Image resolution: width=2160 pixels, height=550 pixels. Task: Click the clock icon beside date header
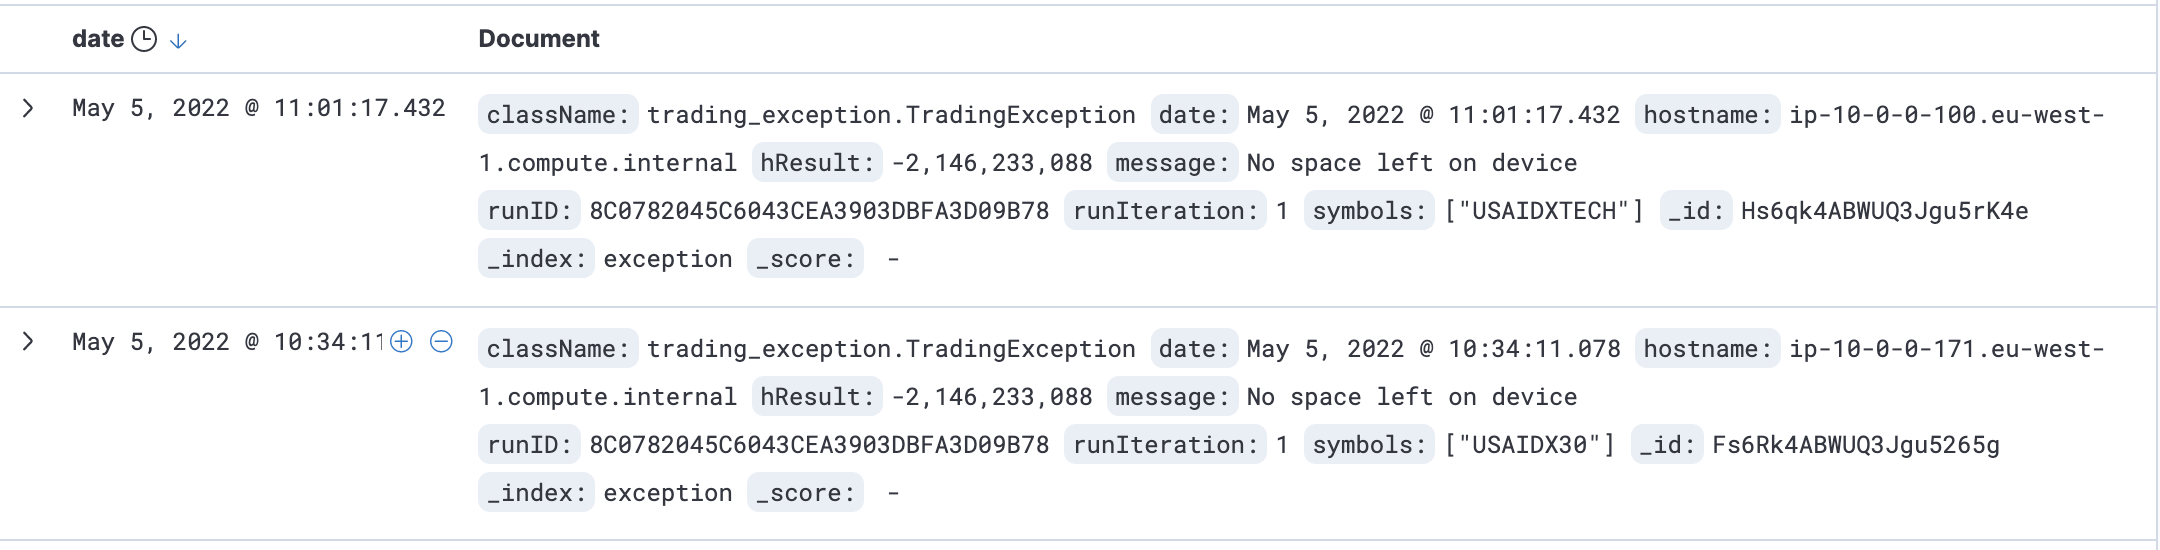point(145,39)
